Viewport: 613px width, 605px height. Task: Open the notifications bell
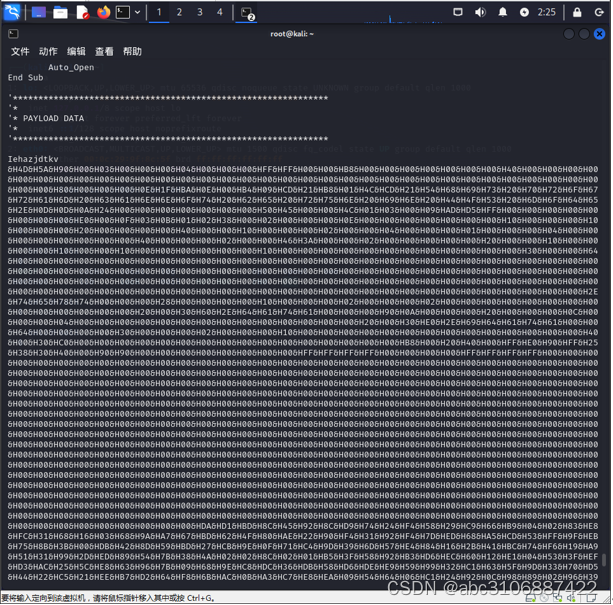coord(503,12)
